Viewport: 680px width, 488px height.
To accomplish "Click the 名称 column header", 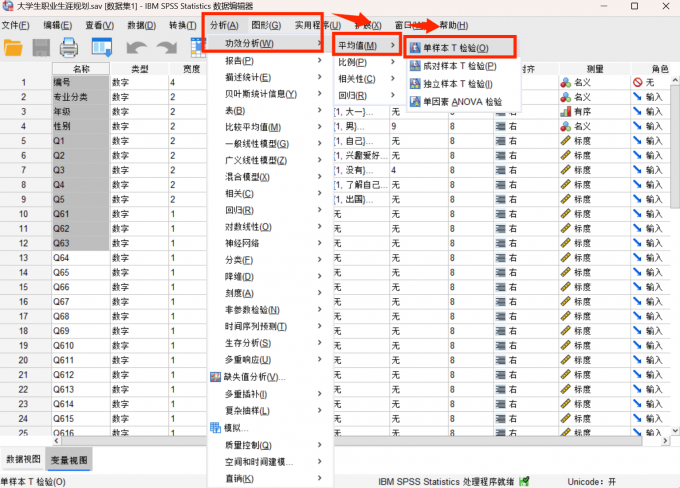I will [81, 69].
